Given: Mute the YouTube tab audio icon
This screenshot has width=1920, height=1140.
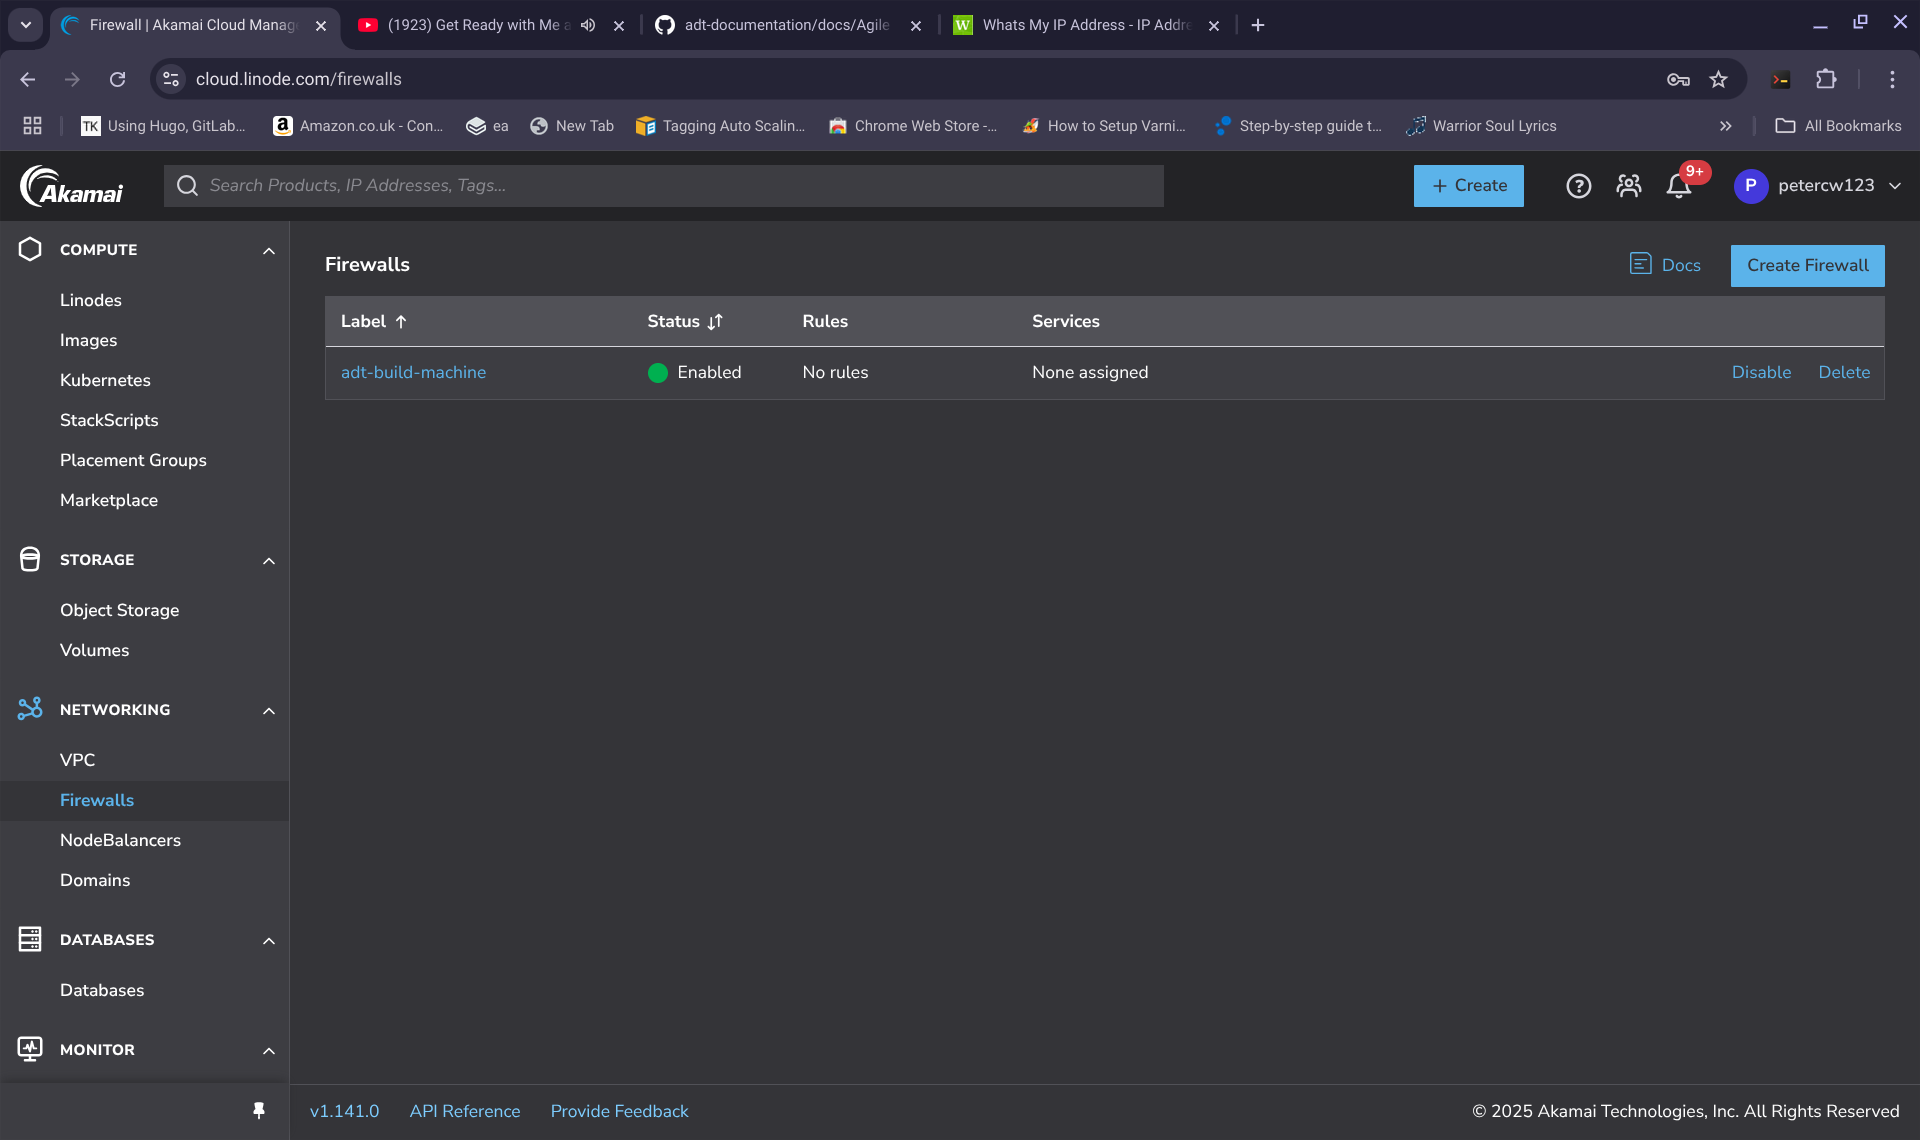Looking at the screenshot, I should (x=588, y=25).
